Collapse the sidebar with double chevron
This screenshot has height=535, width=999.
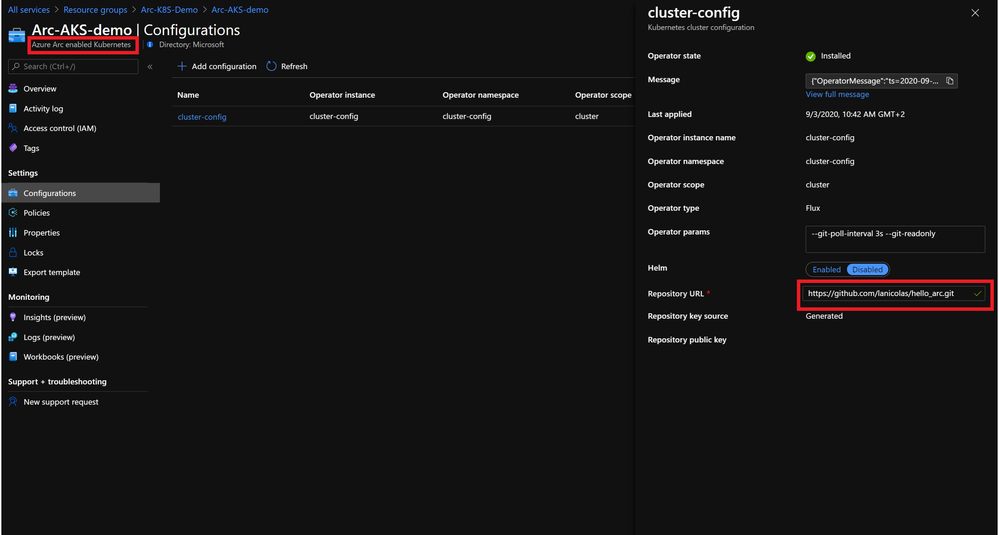150,66
